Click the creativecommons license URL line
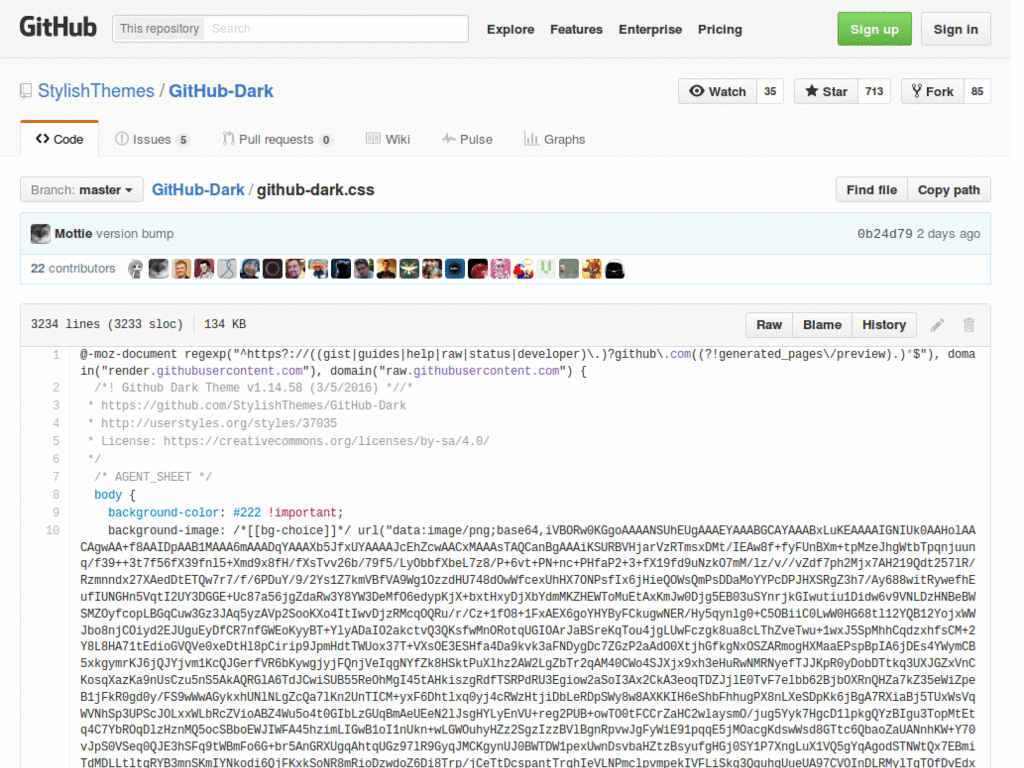The image size is (1024, 768). 289,441
